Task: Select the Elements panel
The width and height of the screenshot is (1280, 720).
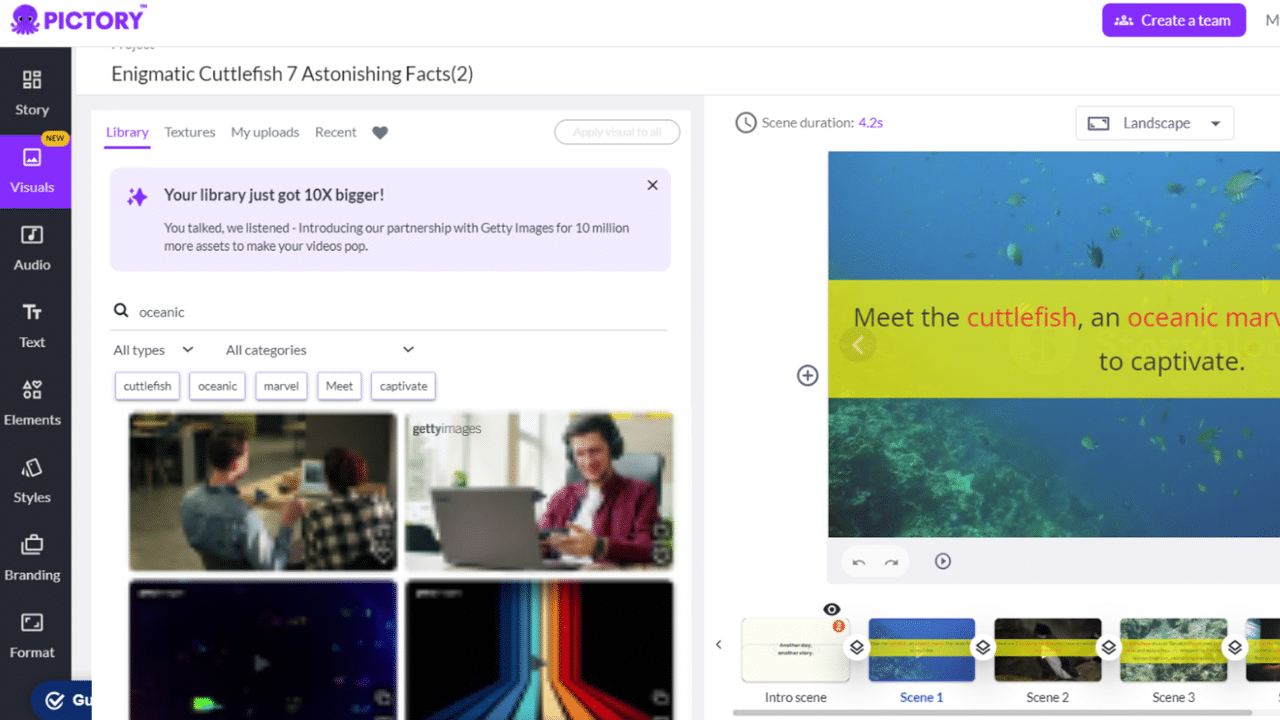Action: coord(32,405)
